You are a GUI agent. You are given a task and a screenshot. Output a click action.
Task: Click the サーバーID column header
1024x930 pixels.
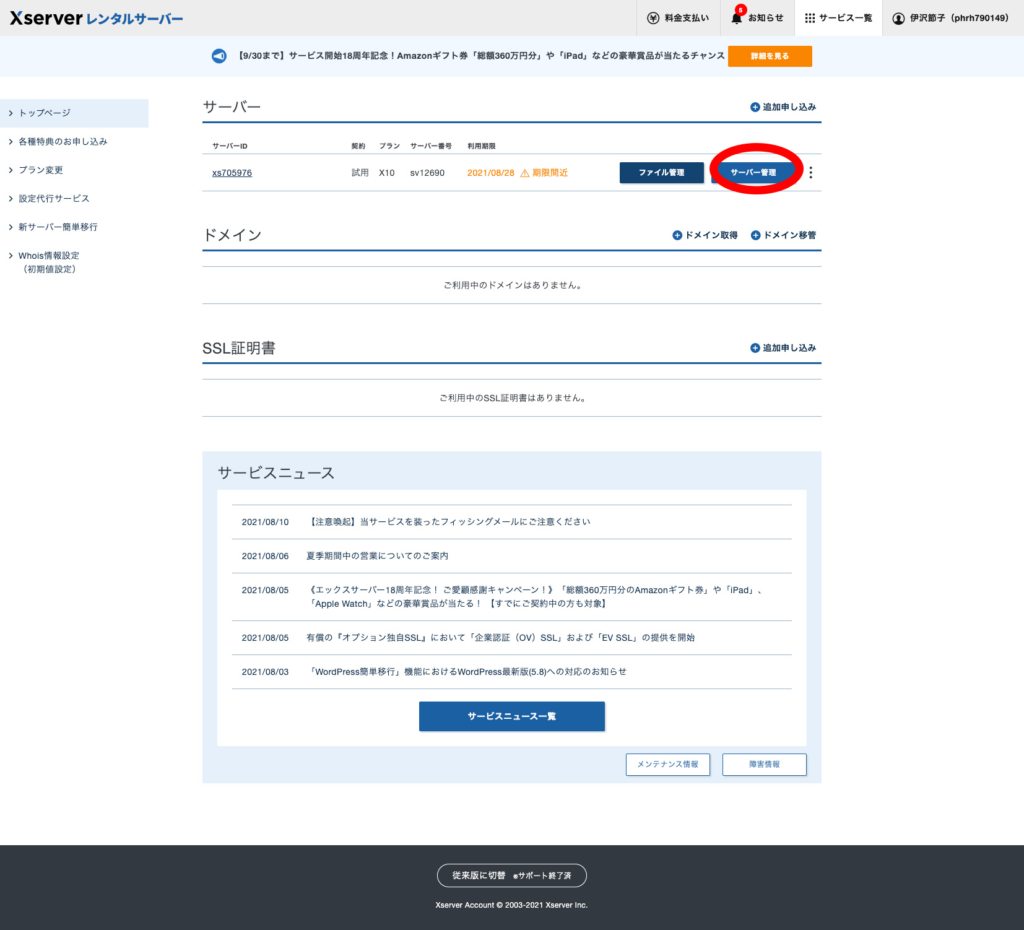(x=230, y=146)
